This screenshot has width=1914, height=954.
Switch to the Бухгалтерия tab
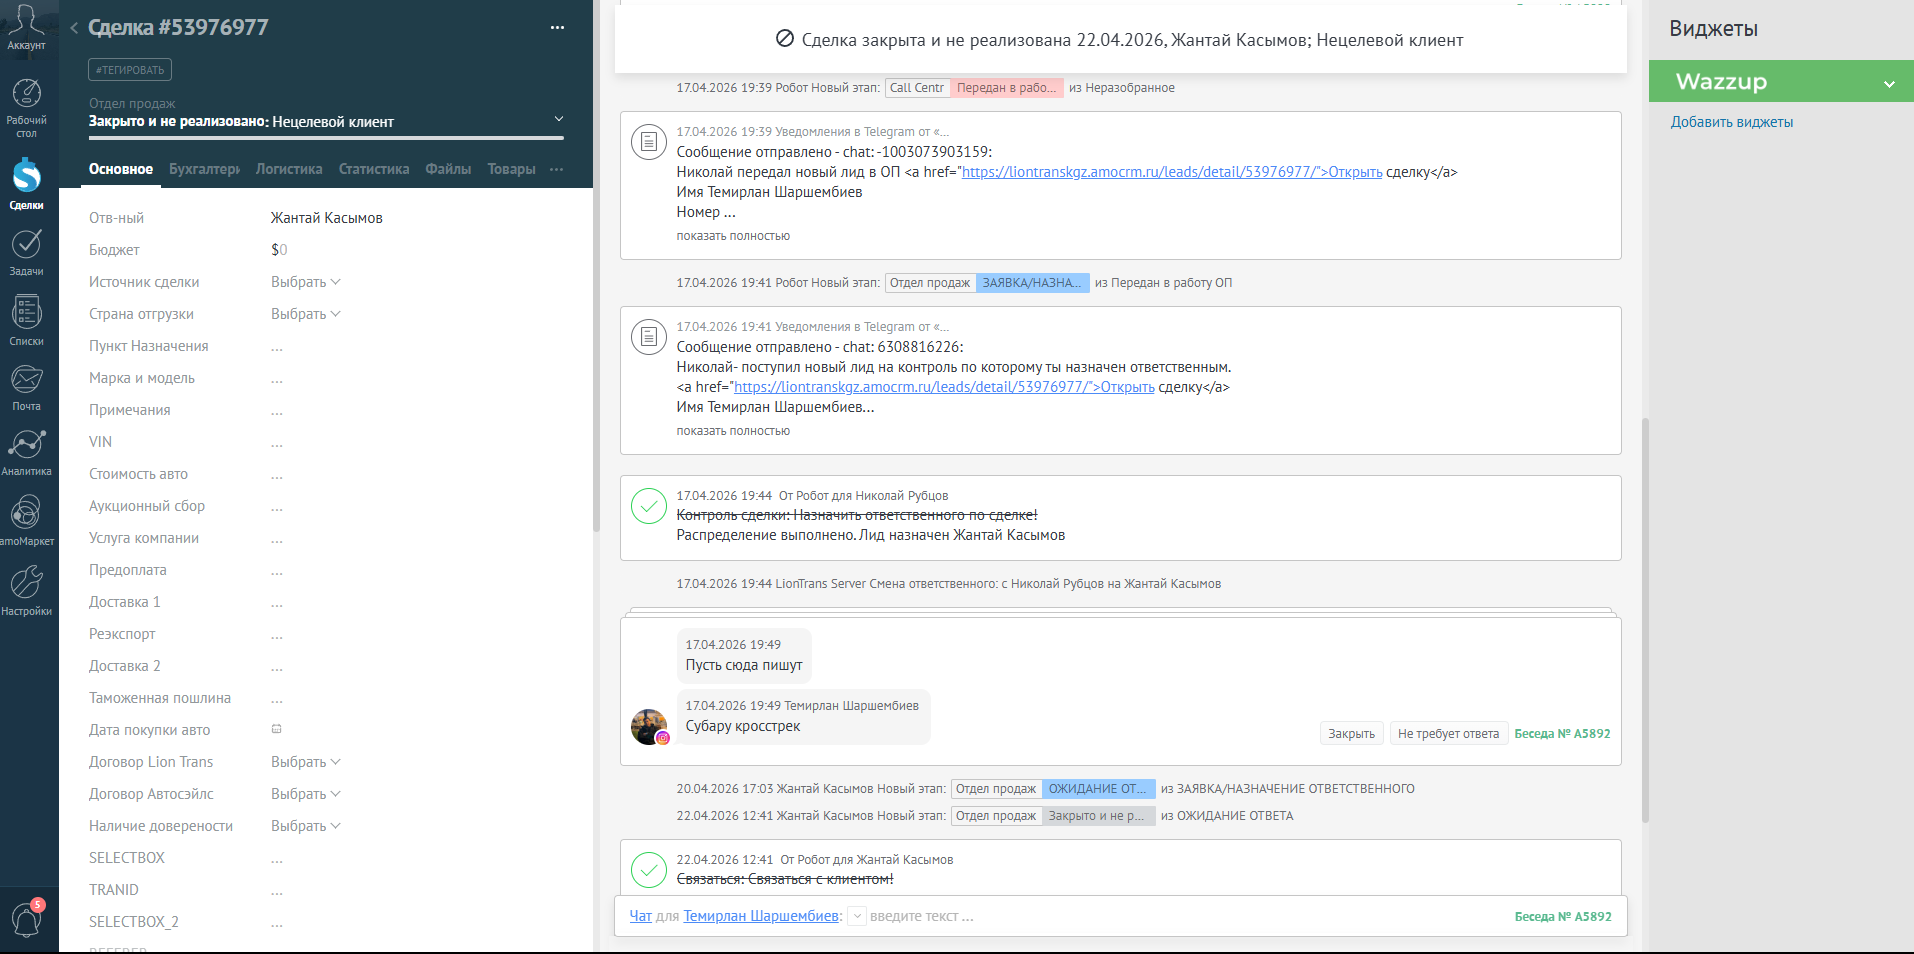pyautogui.click(x=204, y=169)
